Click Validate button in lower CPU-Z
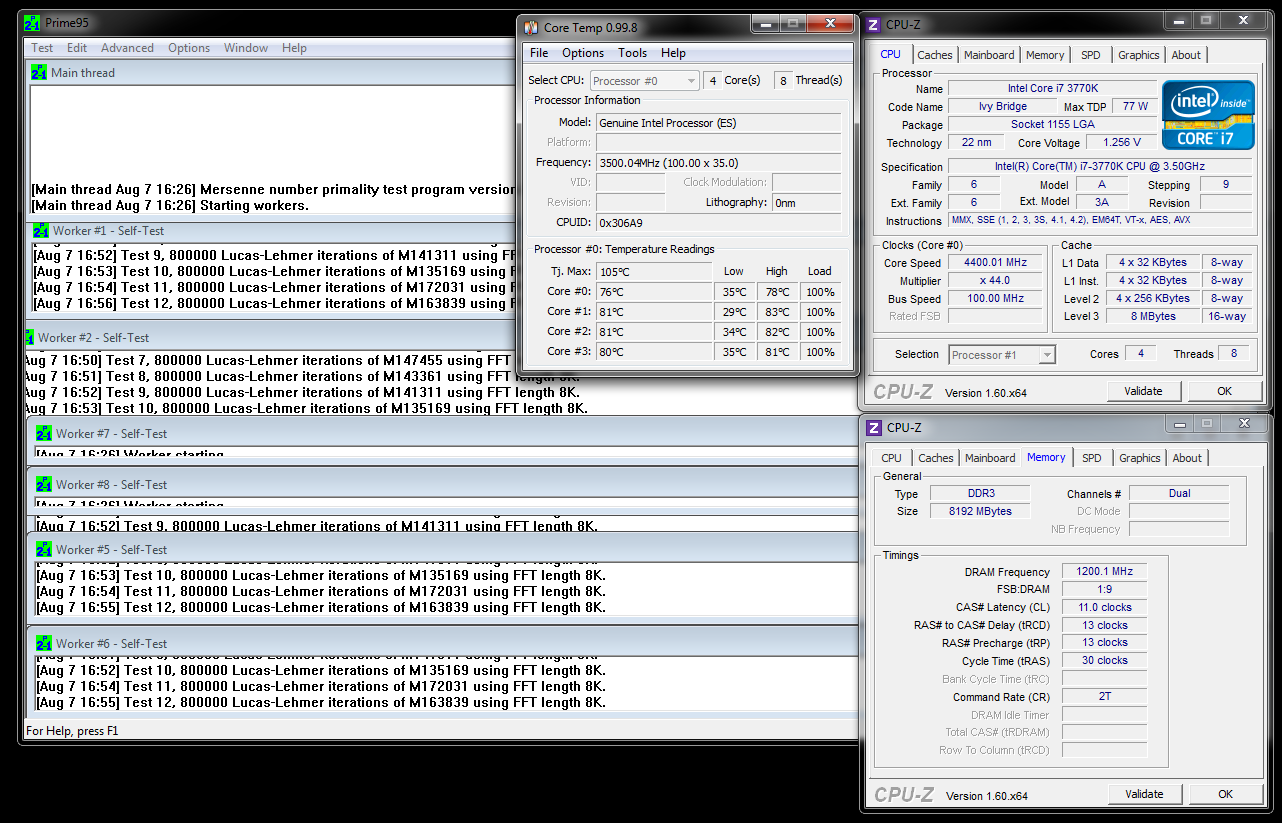 [1144, 794]
